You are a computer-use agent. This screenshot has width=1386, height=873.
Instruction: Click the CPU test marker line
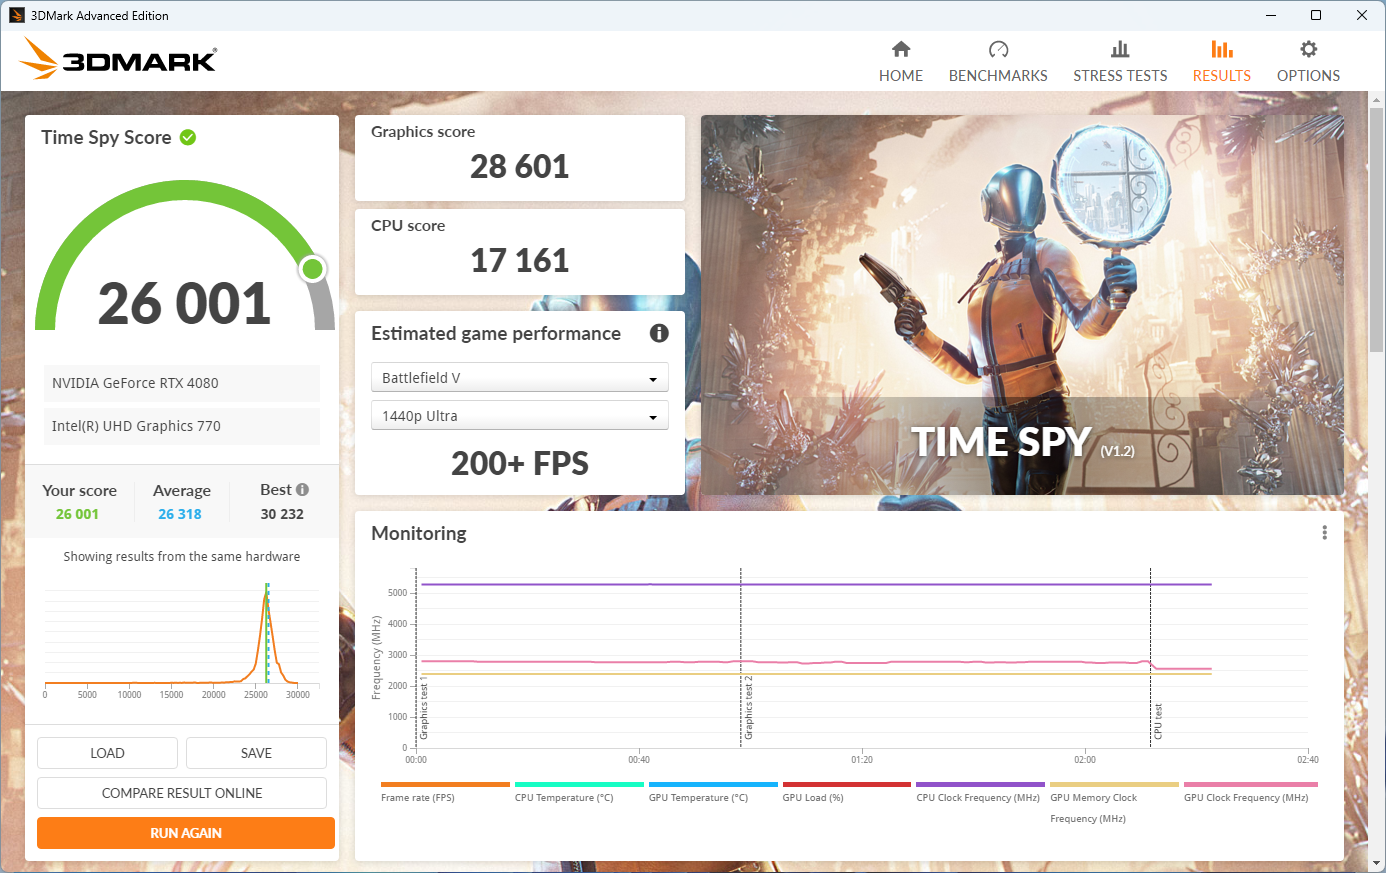point(1150,657)
